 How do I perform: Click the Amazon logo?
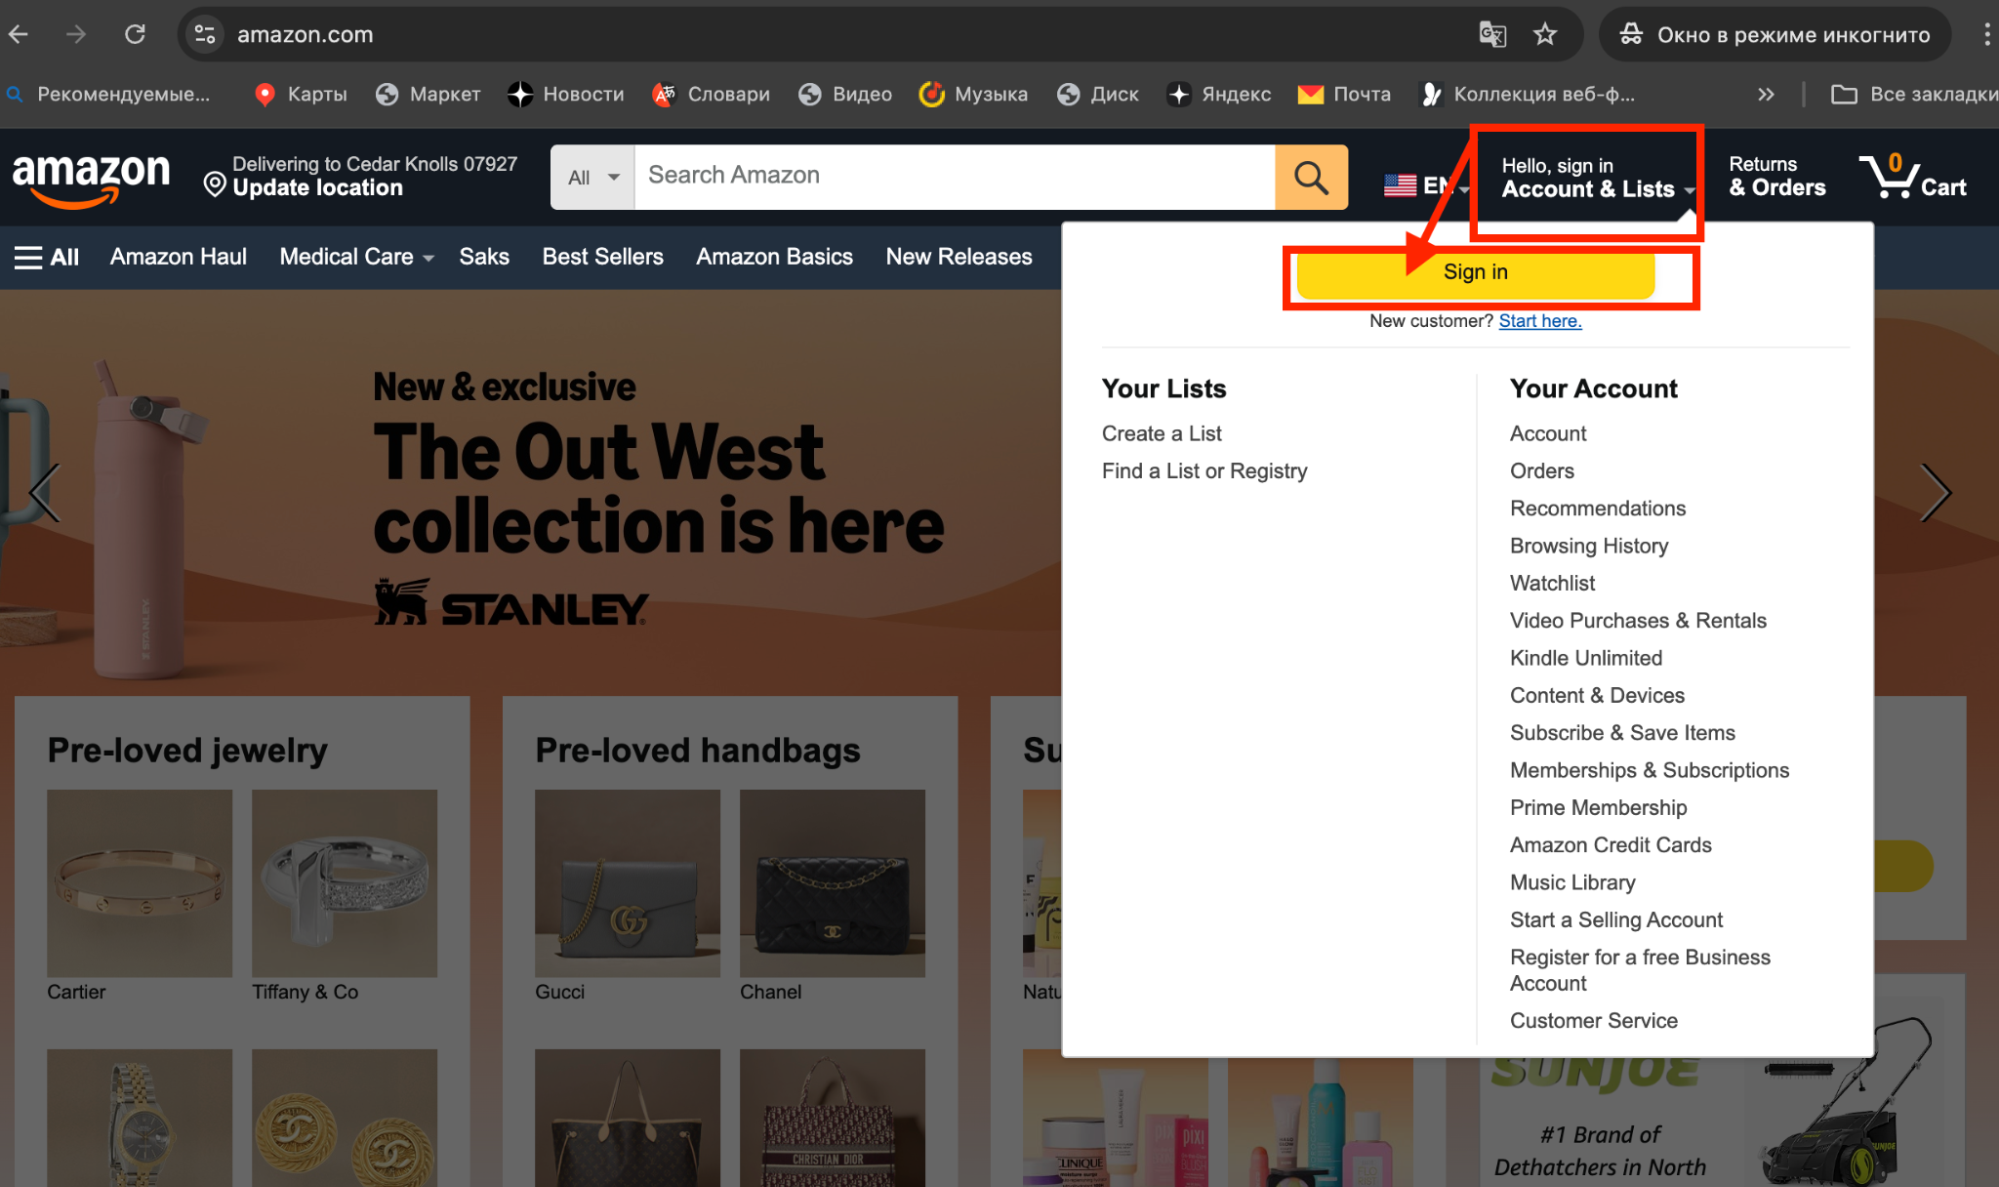(90, 177)
